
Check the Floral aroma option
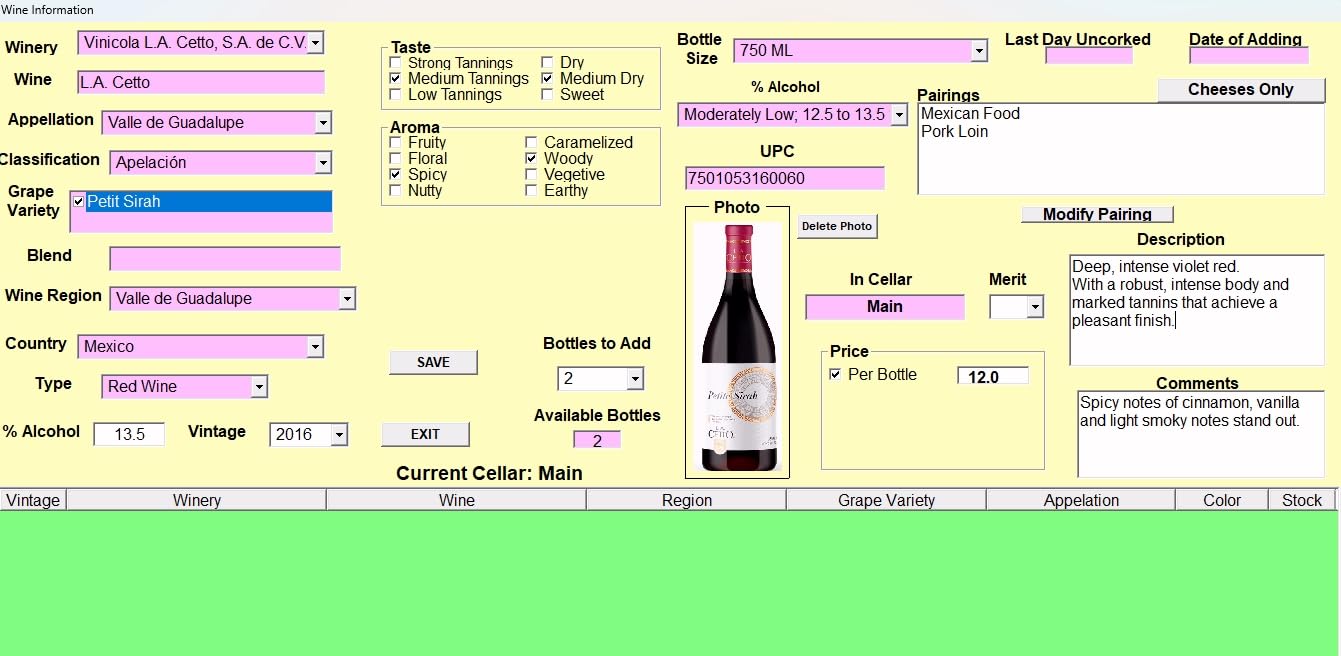click(395, 158)
